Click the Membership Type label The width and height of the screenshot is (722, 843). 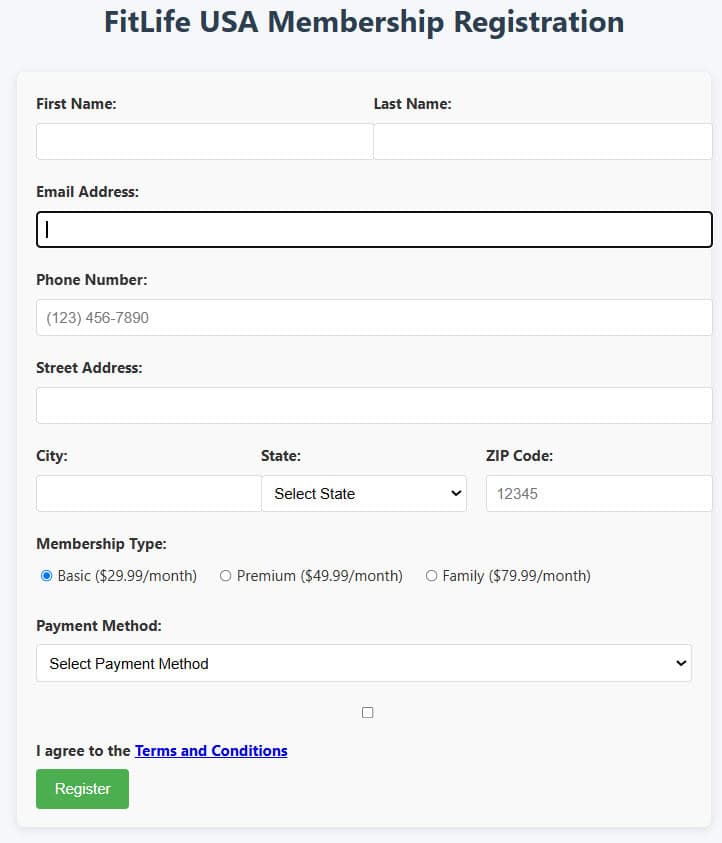coord(101,544)
